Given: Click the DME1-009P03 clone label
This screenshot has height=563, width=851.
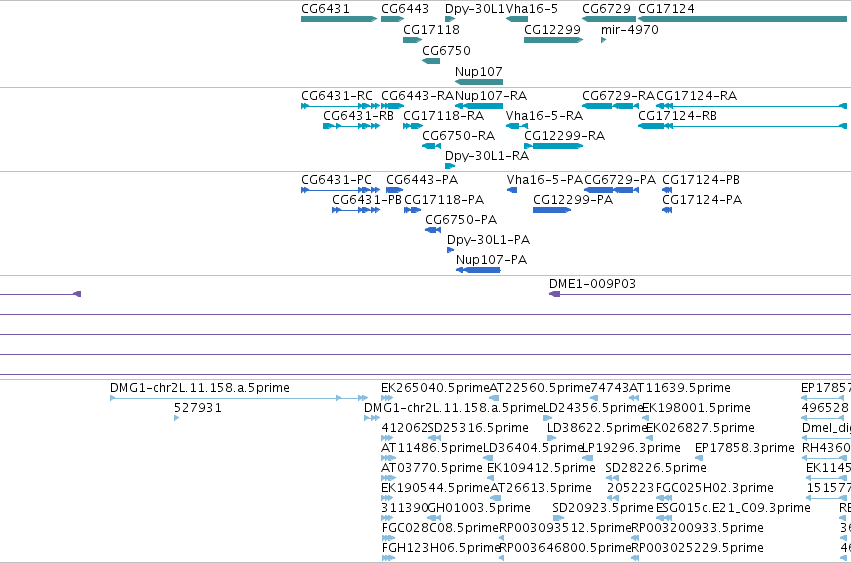Looking at the screenshot, I should tap(592, 284).
